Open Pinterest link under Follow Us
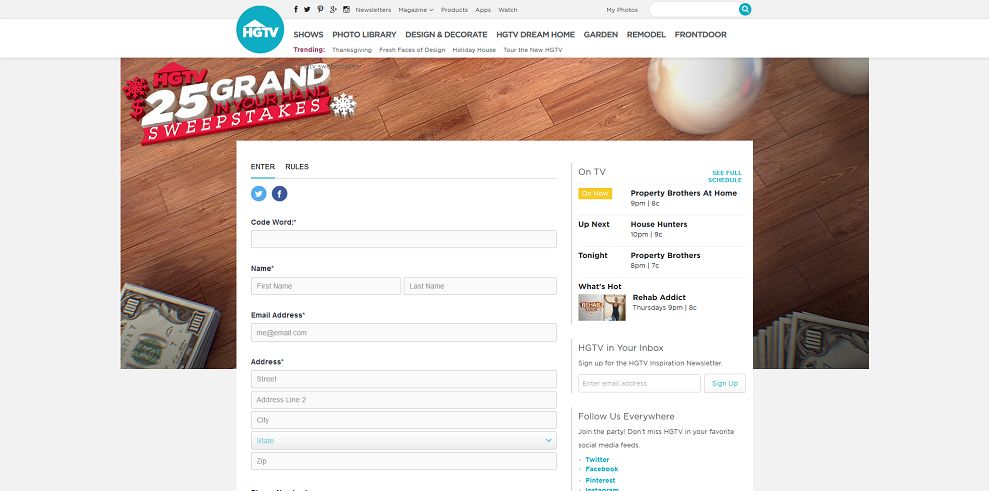 click(x=600, y=480)
